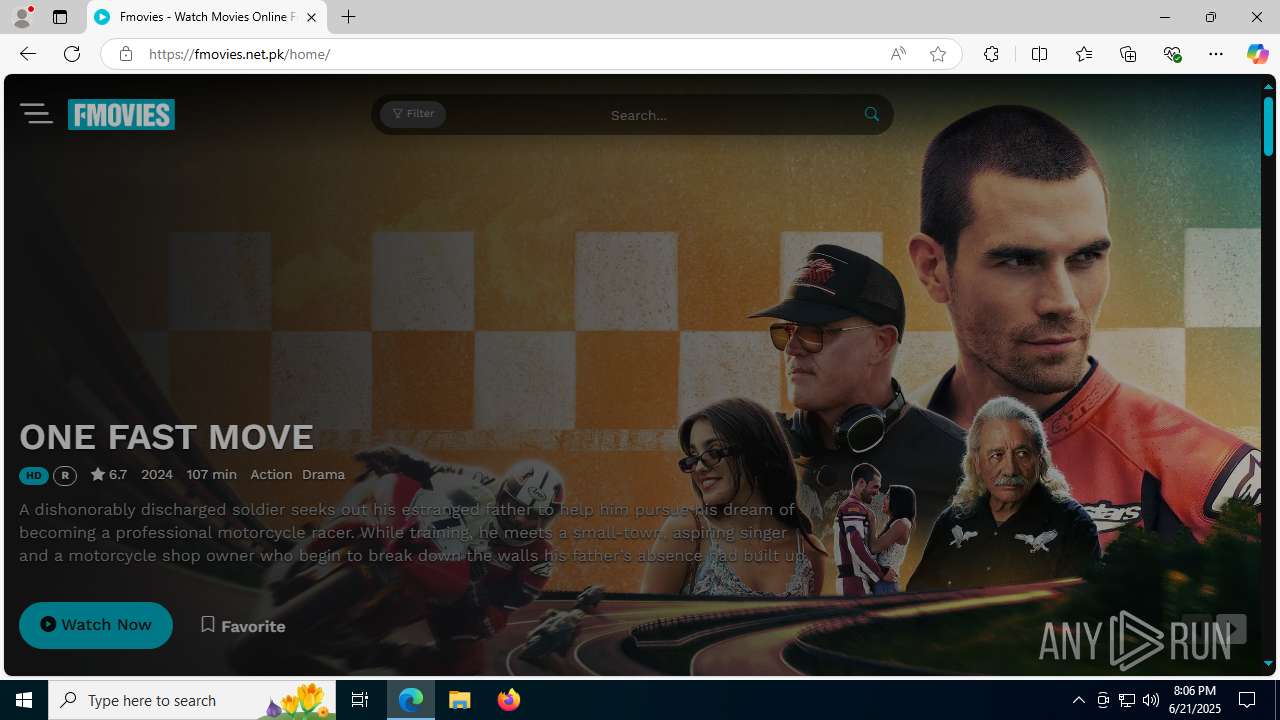Image resolution: width=1280 pixels, height=720 pixels.
Task: Open Collections icon
Action: (x=1128, y=54)
